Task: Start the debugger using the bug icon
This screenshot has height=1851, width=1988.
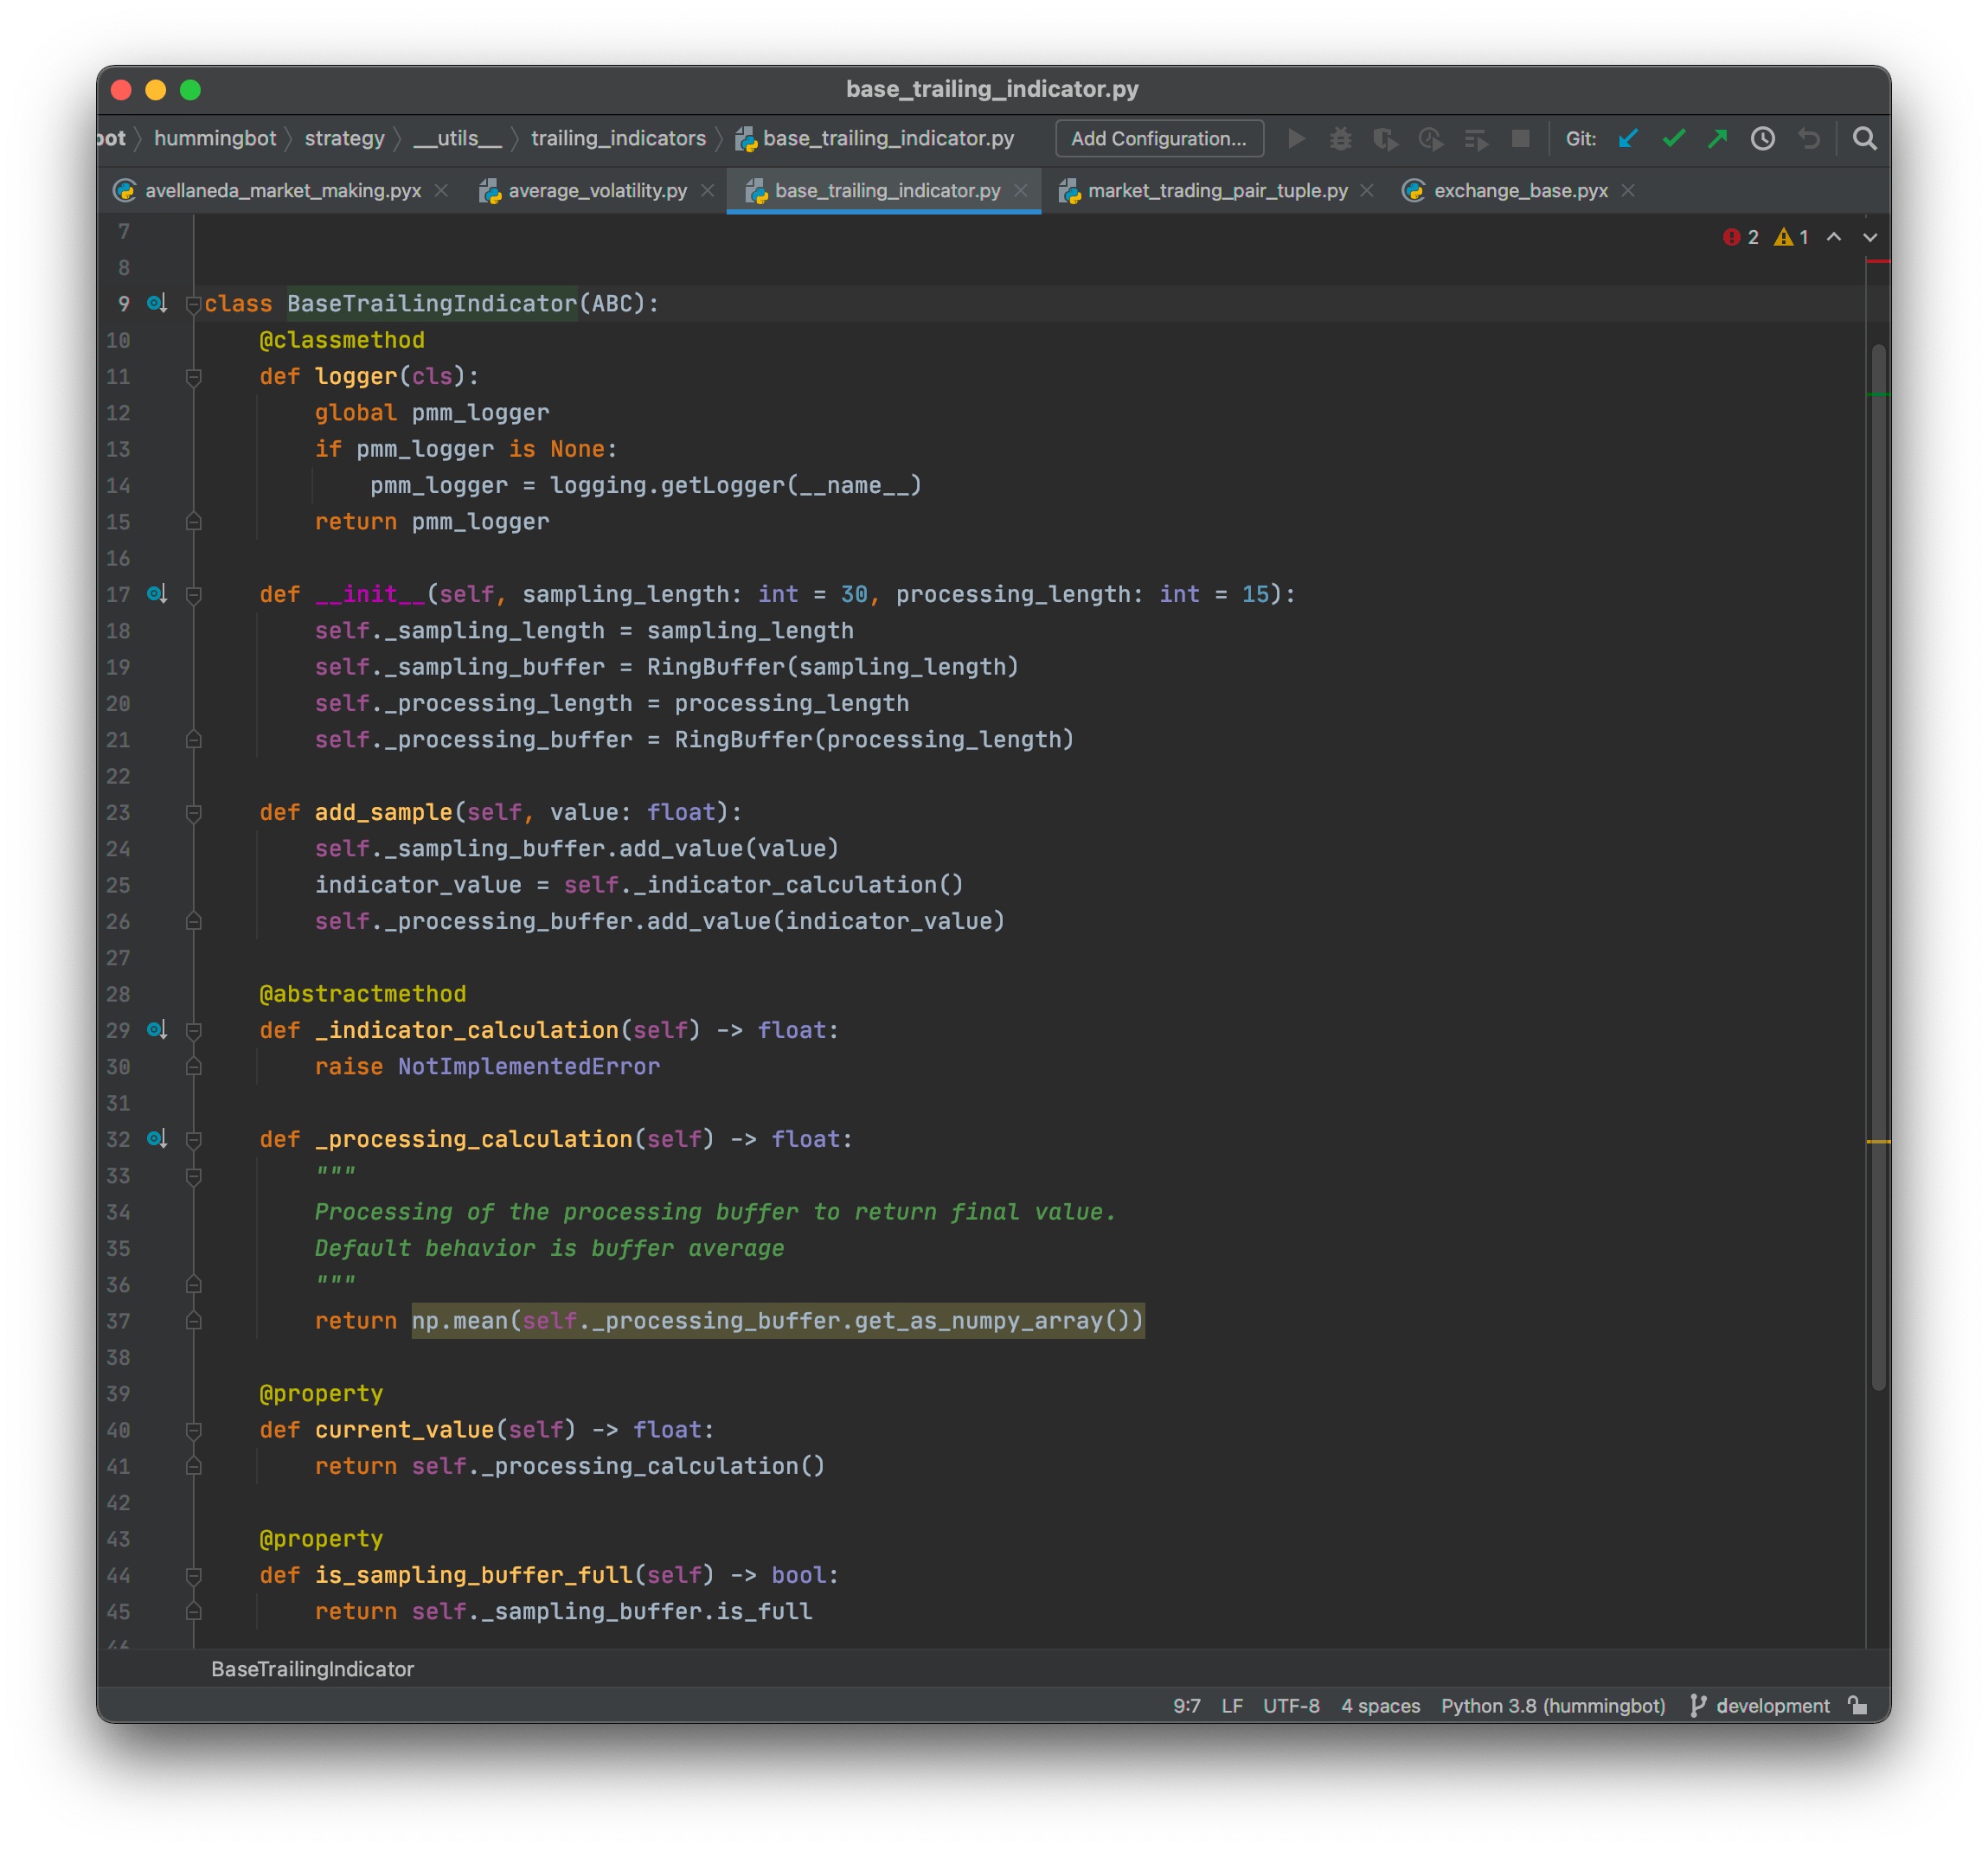Action: [1341, 139]
